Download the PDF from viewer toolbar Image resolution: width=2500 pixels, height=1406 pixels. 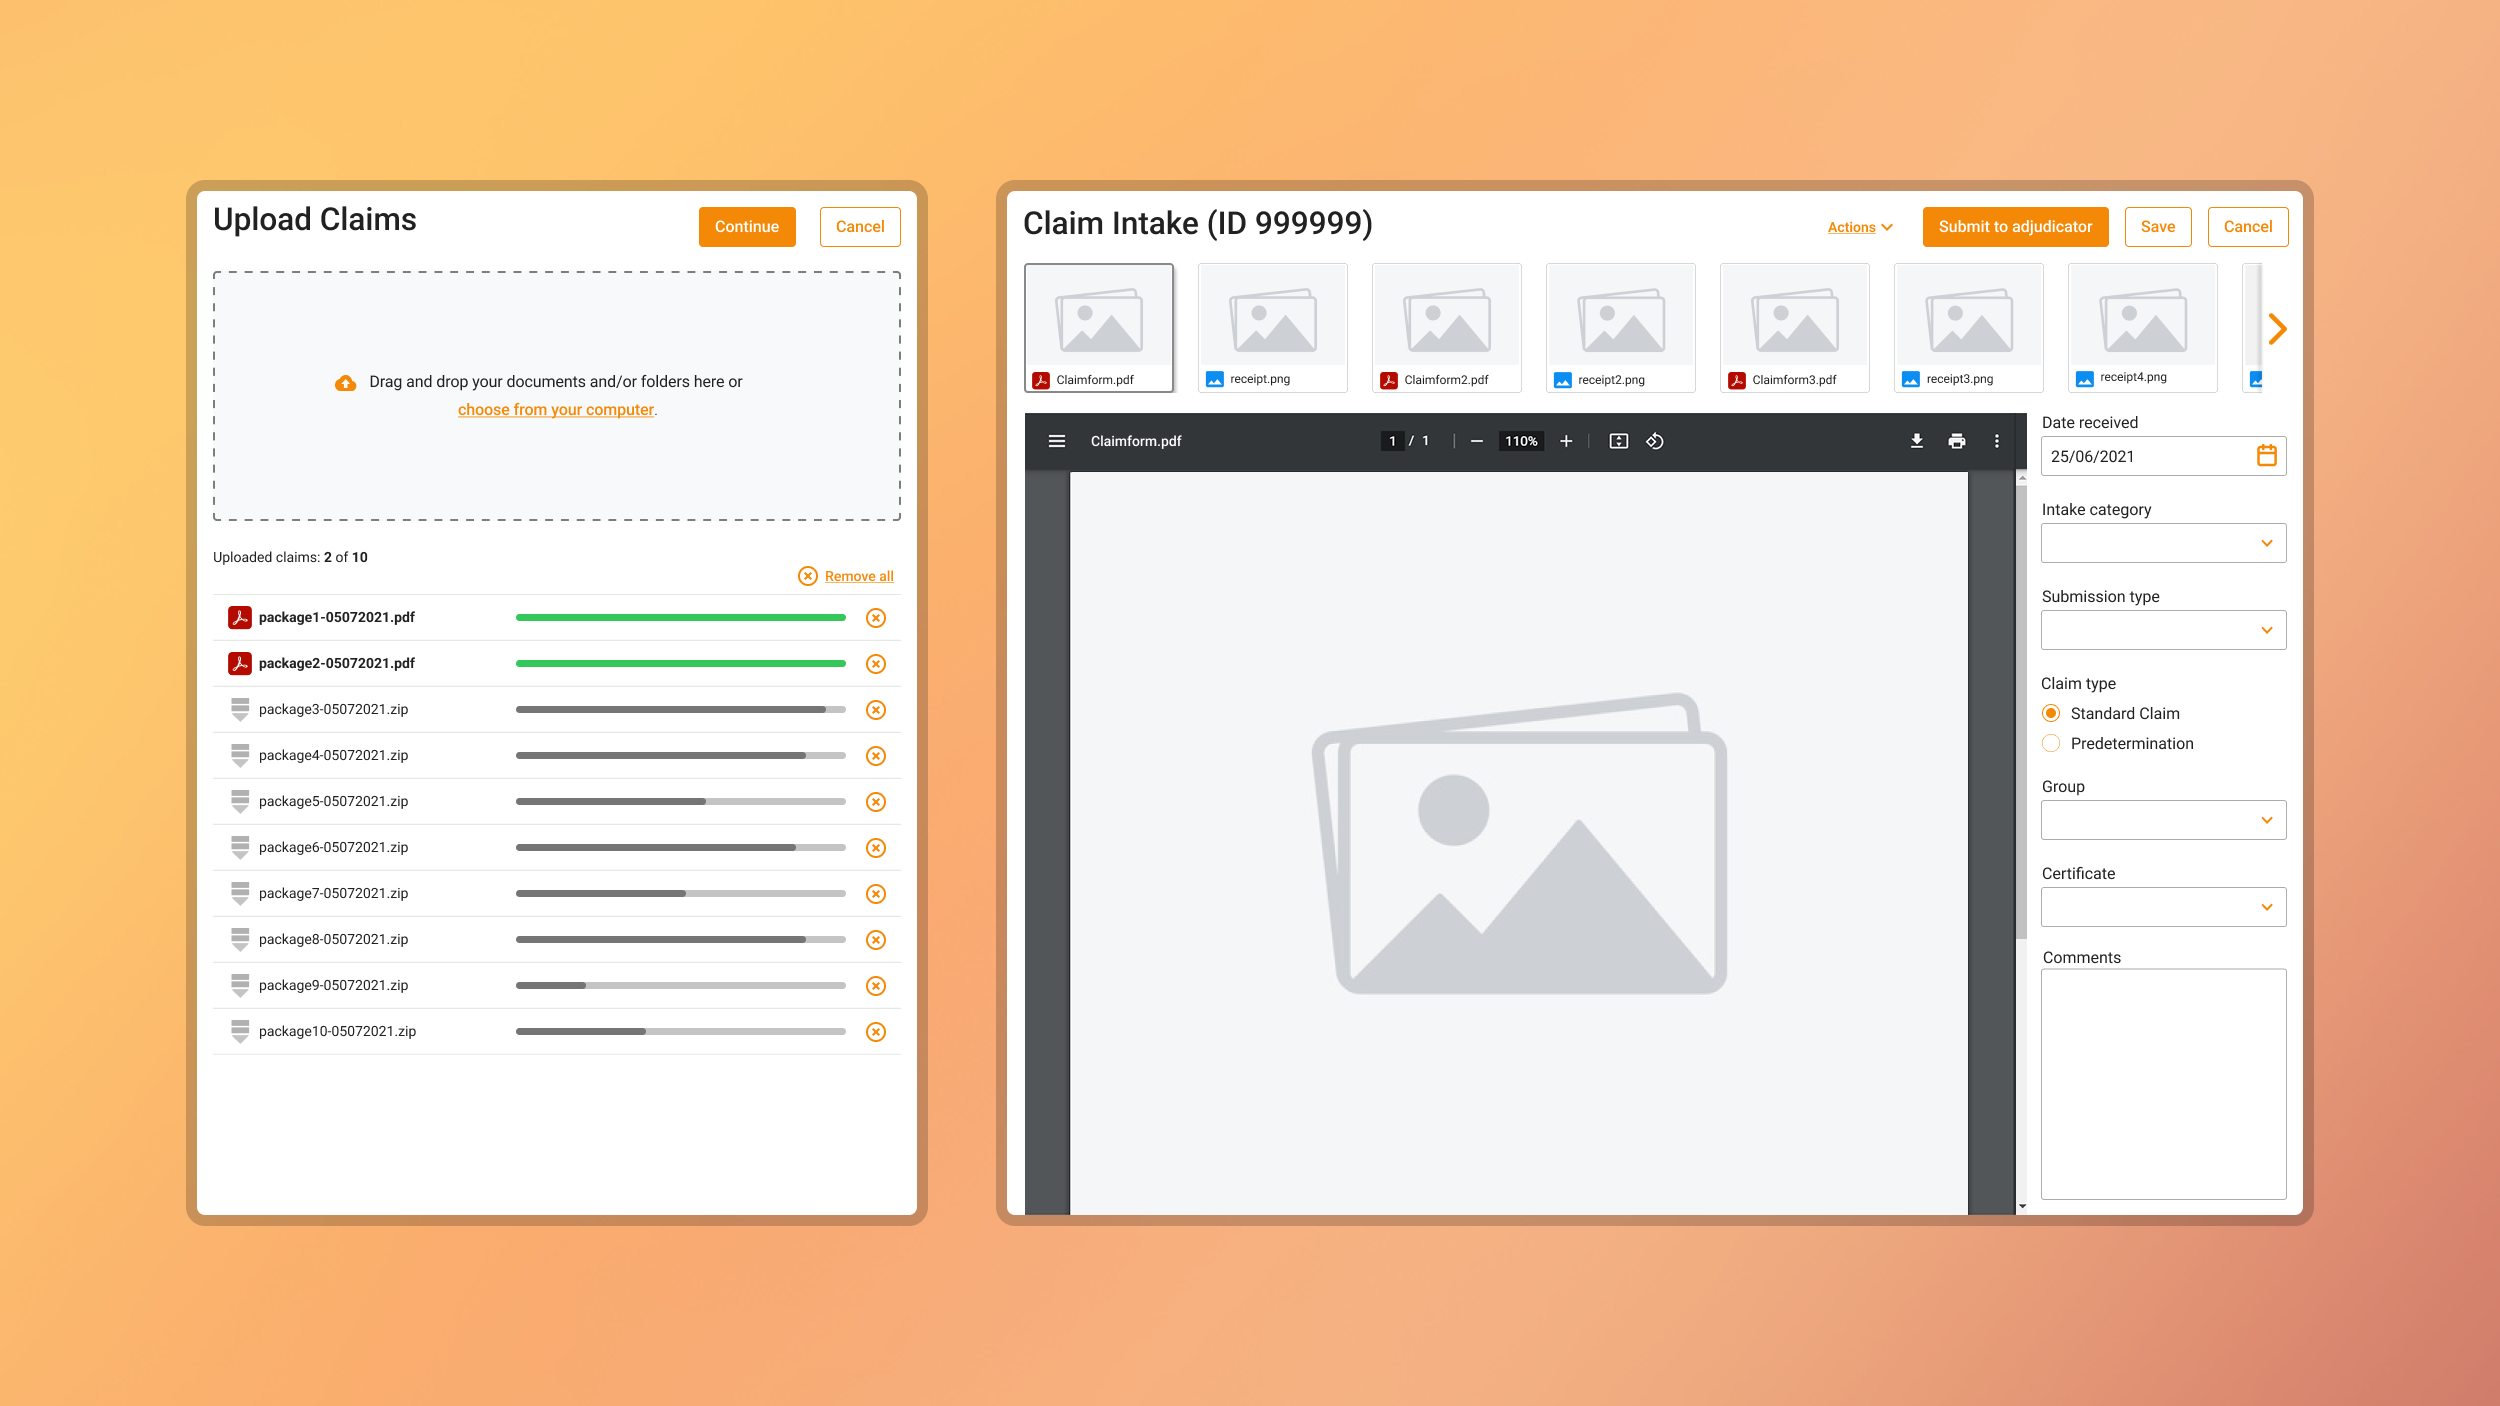coord(1916,441)
